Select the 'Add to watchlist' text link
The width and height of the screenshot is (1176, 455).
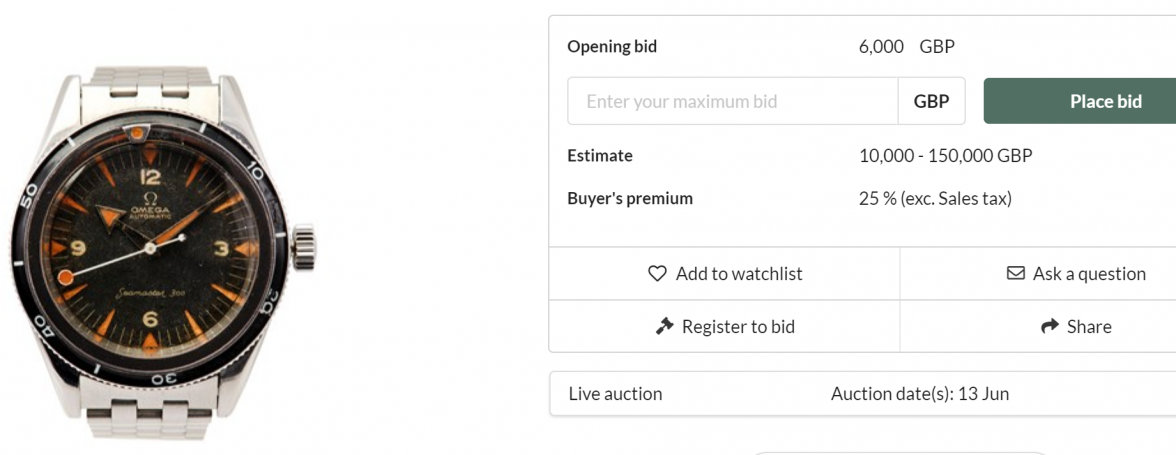coord(739,274)
